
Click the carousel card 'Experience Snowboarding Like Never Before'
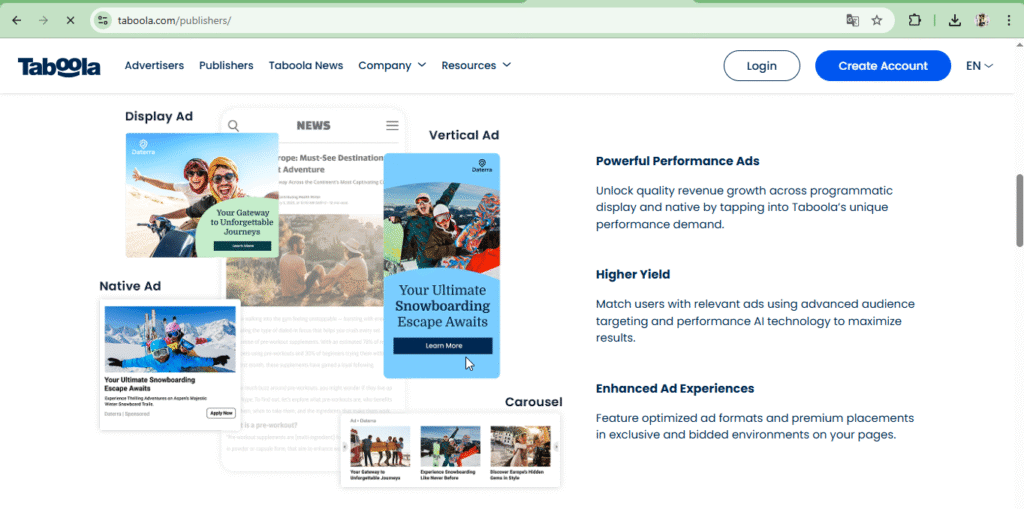coord(450,453)
